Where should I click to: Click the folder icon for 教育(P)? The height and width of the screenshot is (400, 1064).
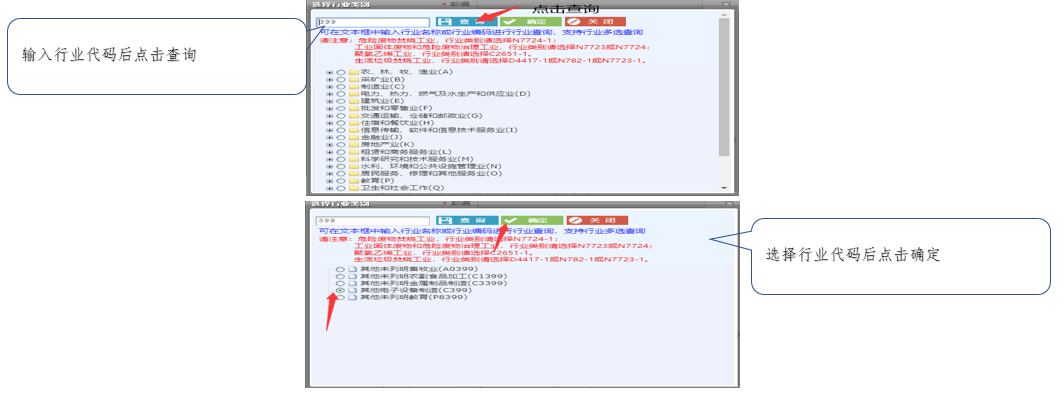click(353, 180)
